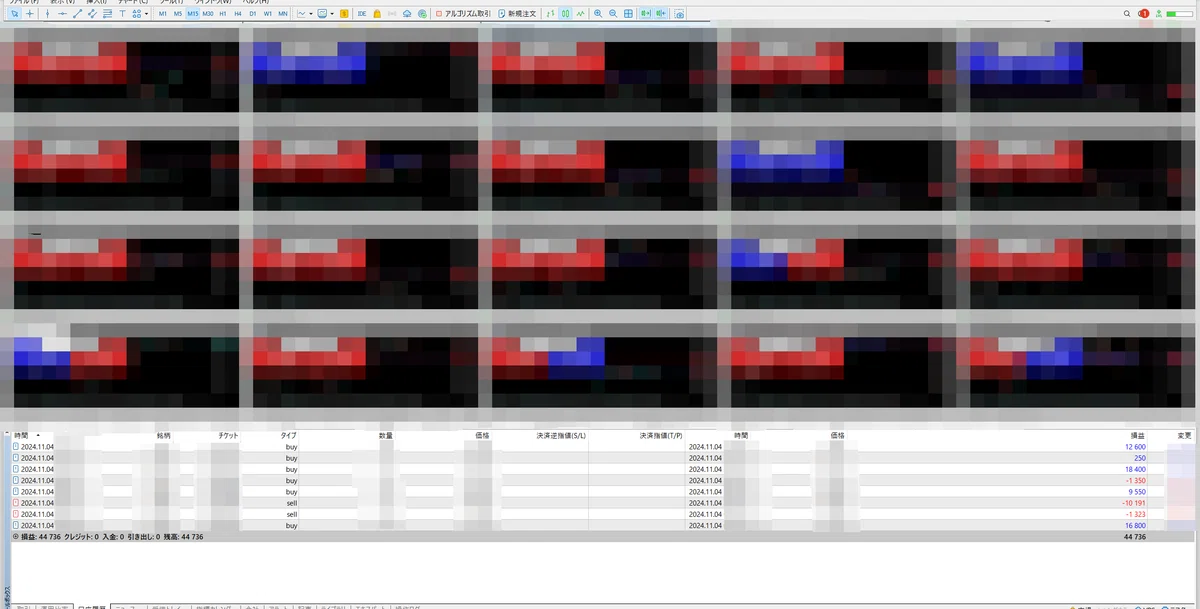Image resolution: width=1200 pixels, height=609 pixels.
Task: Toggle アルゴリズム取引 on or off
Action: click(464, 14)
